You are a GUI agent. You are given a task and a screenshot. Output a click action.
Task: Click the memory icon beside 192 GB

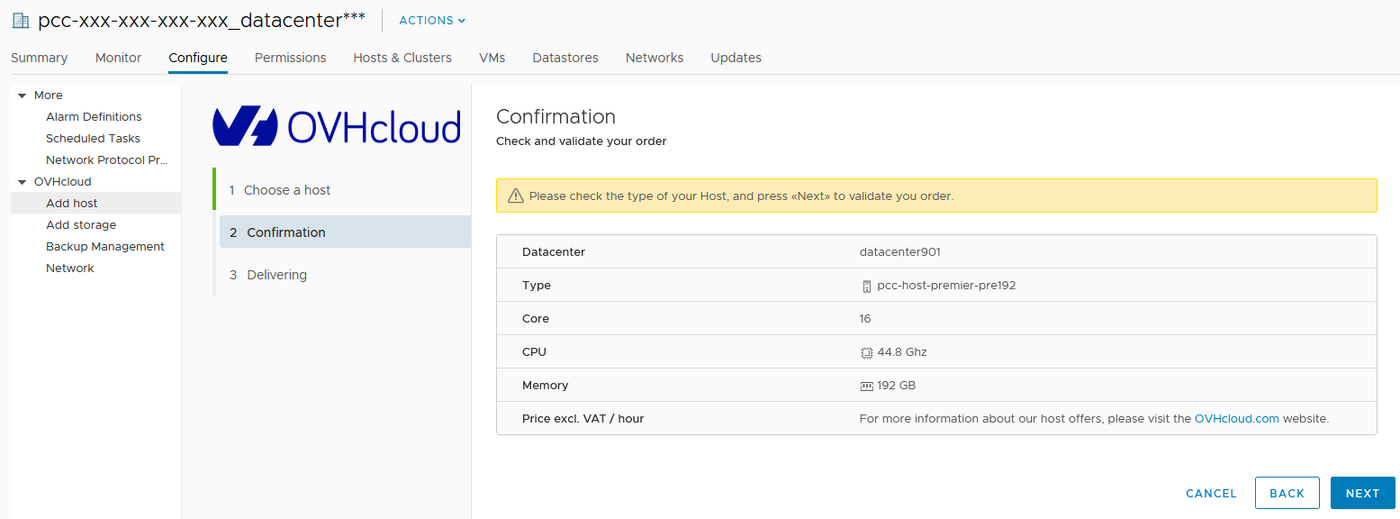(x=867, y=386)
